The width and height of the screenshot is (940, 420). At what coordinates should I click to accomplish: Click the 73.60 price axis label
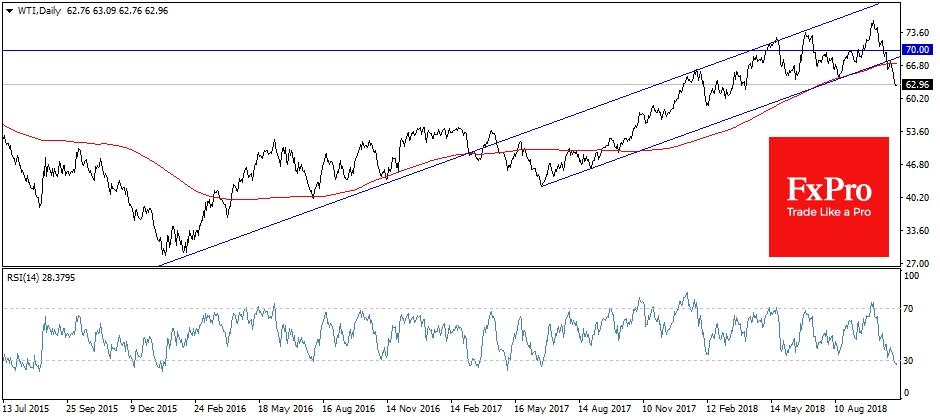point(919,32)
